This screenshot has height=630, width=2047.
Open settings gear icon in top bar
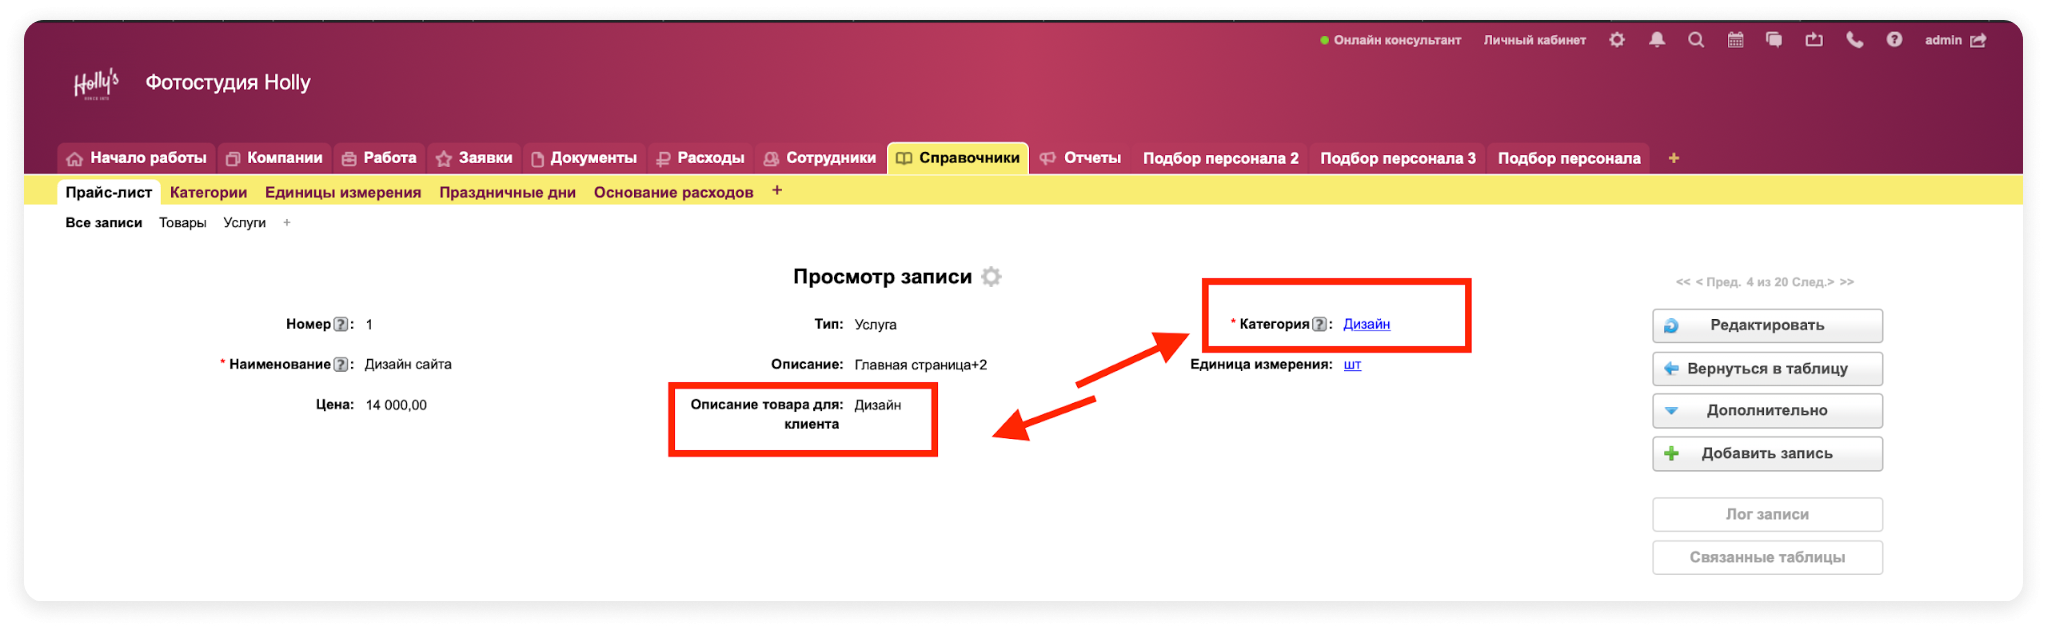click(x=1617, y=40)
